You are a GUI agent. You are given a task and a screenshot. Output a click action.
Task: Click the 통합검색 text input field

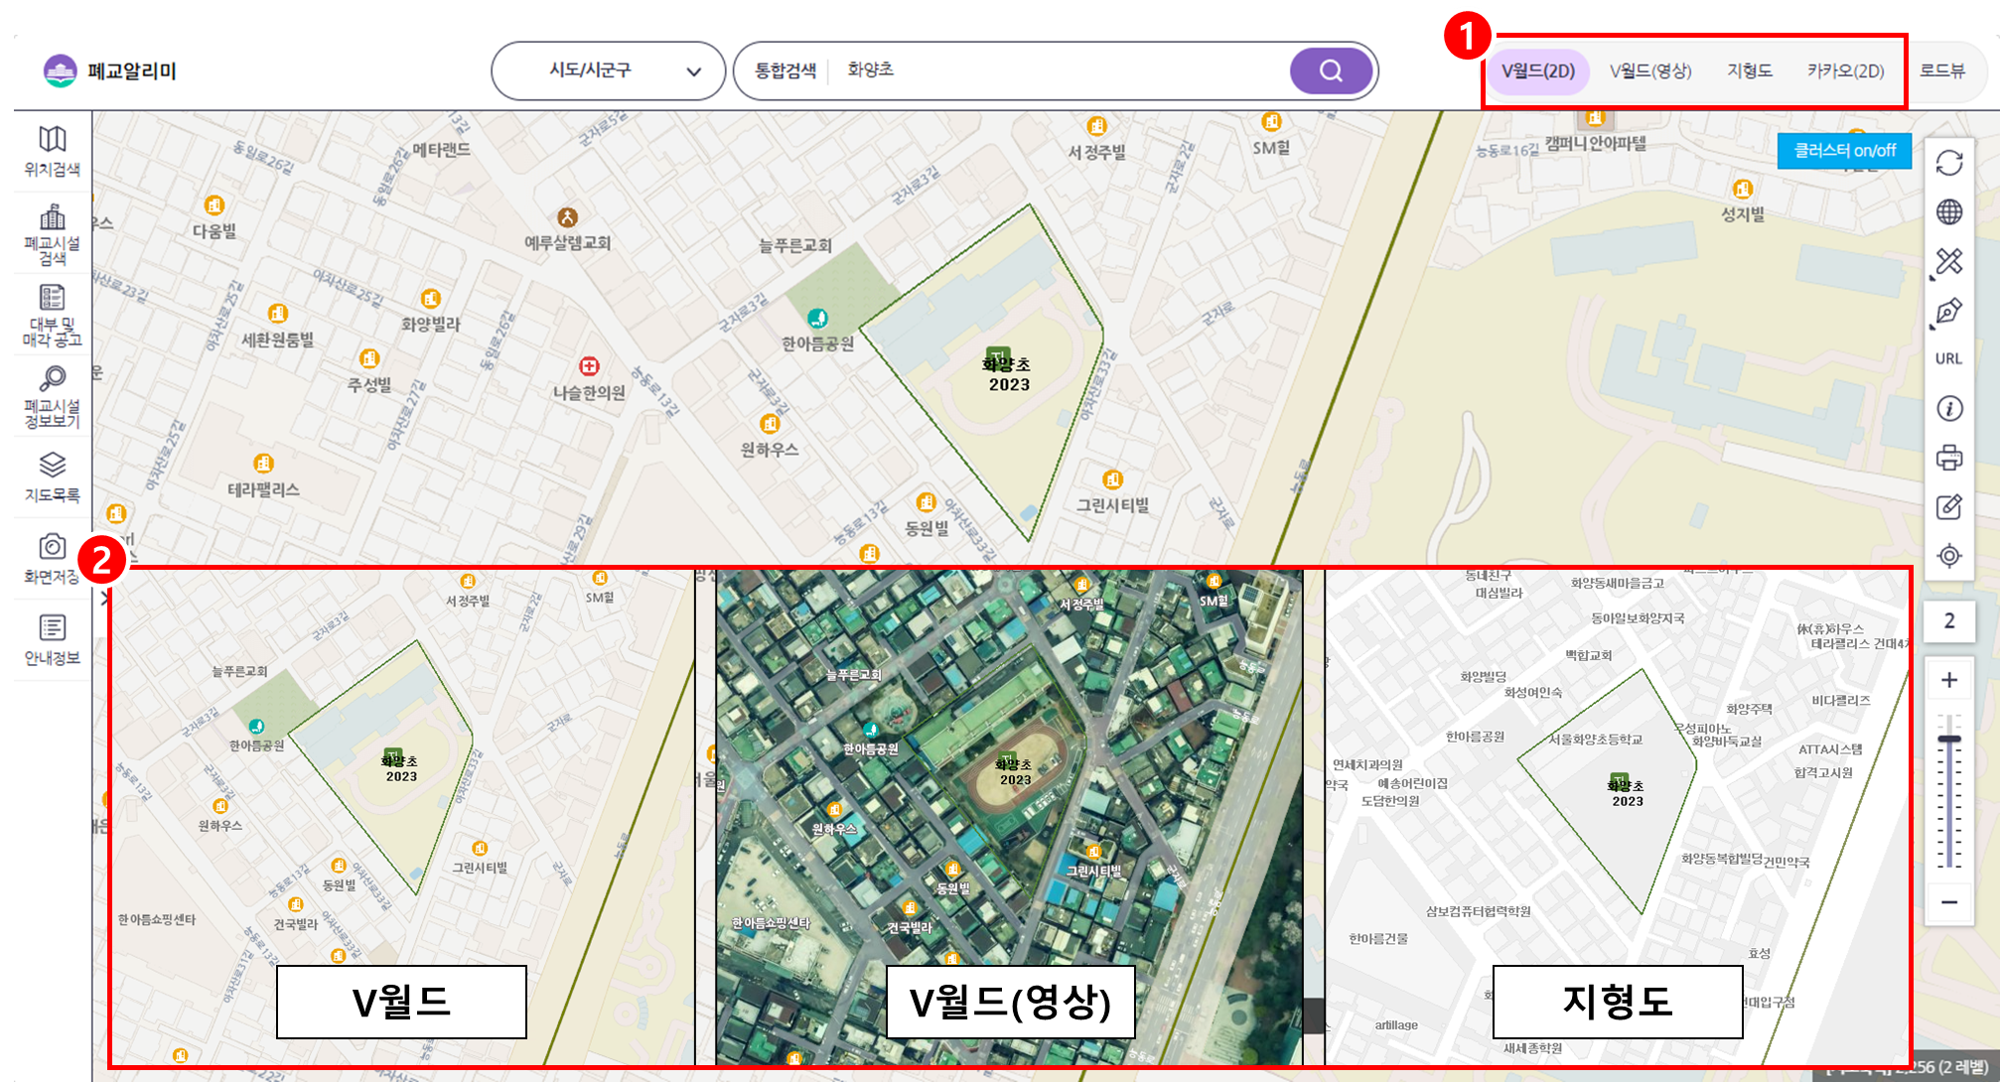(1060, 71)
